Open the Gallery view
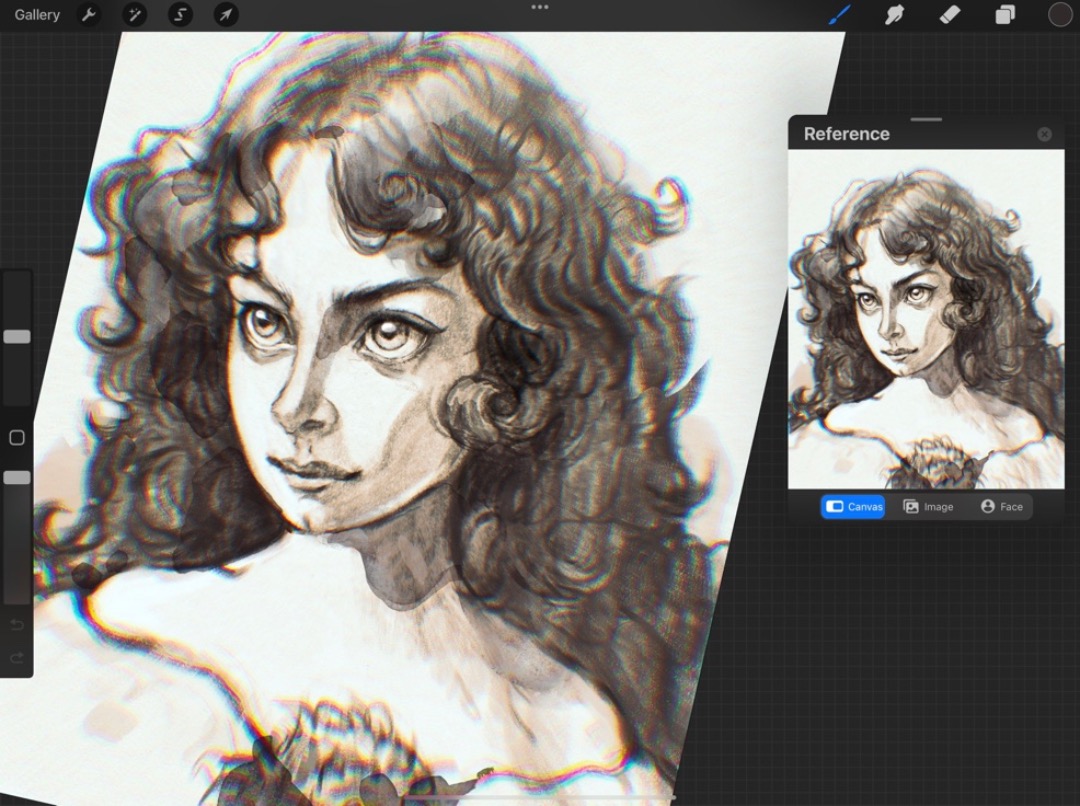1080x806 pixels. 37,14
